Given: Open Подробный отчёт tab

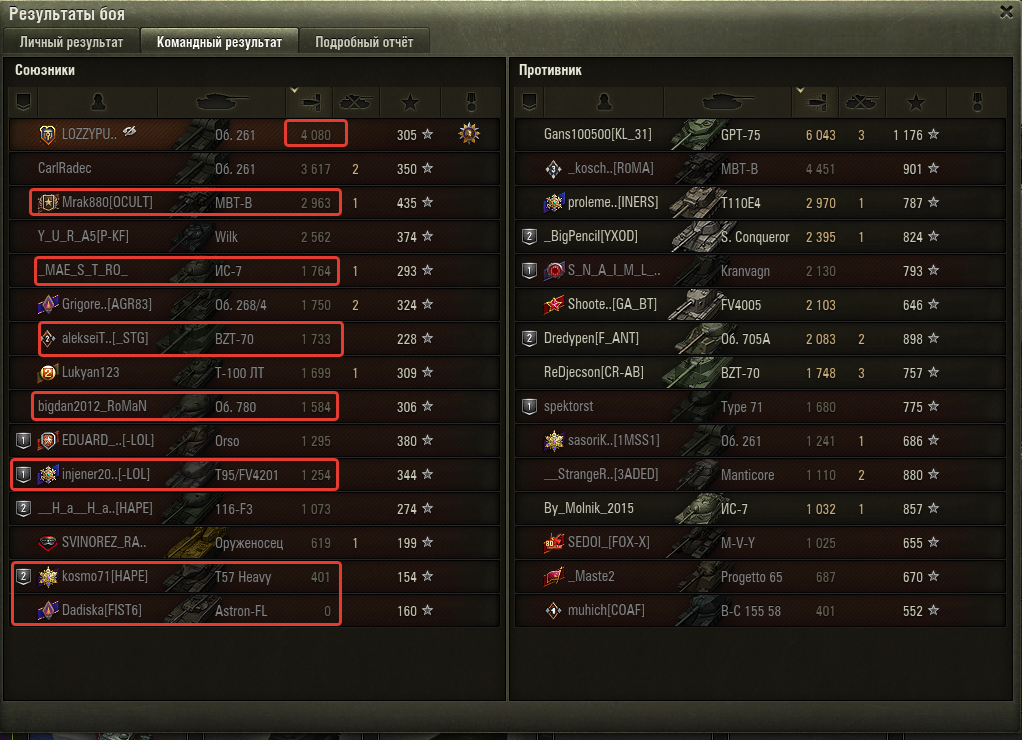Looking at the screenshot, I should coord(364,42).
